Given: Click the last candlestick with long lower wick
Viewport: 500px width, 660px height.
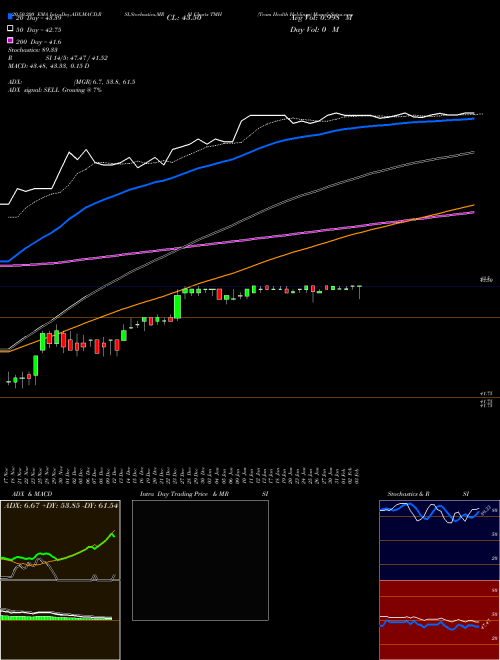Looking at the screenshot, I should 359,292.
